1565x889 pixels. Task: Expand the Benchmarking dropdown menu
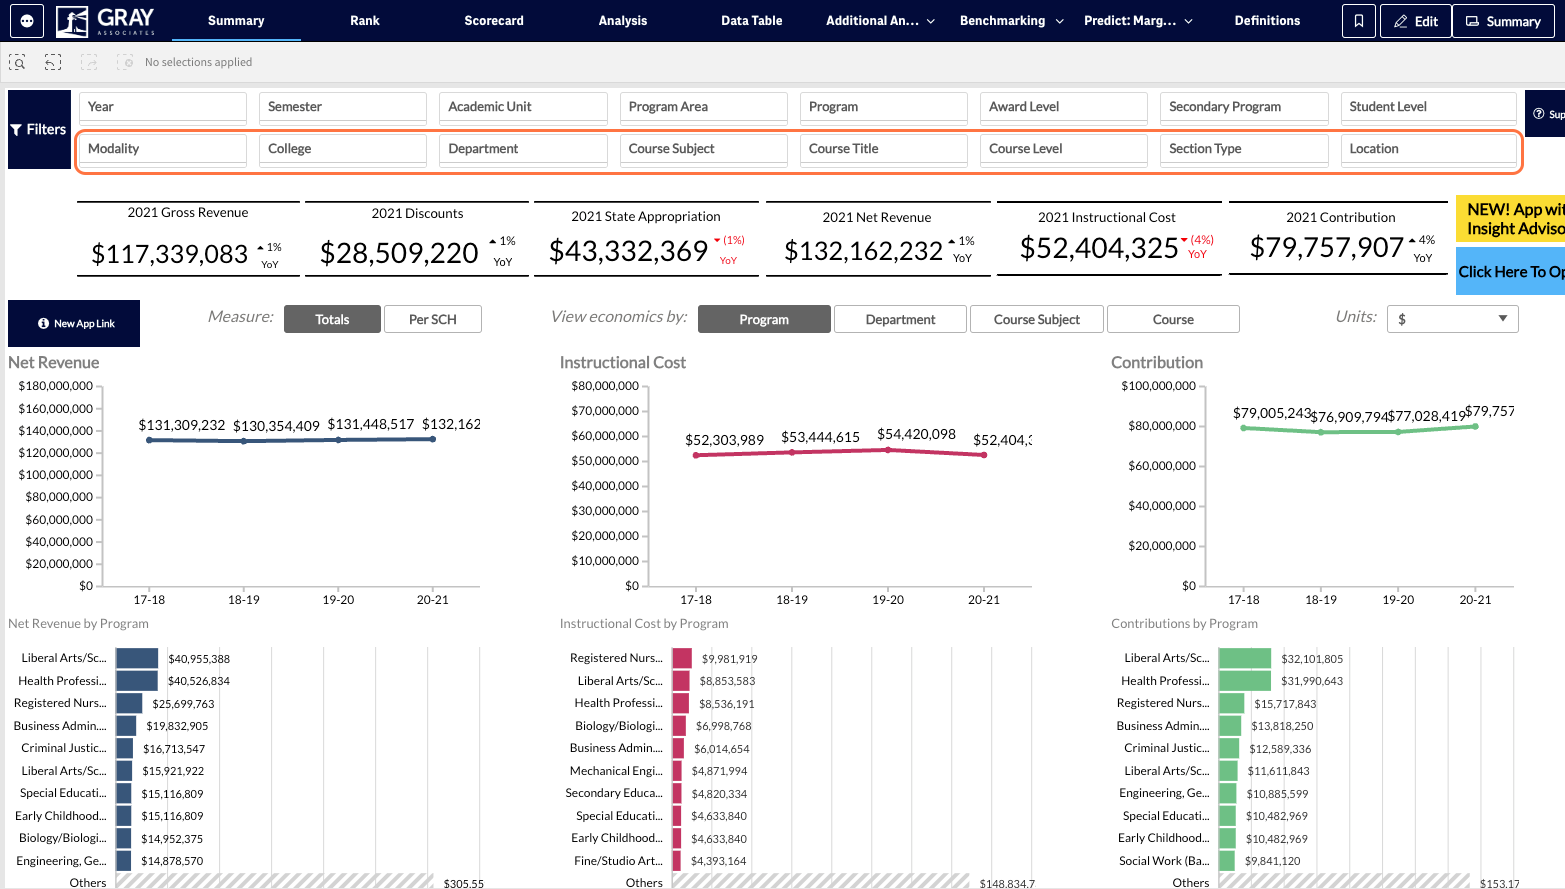click(1011, 20)
